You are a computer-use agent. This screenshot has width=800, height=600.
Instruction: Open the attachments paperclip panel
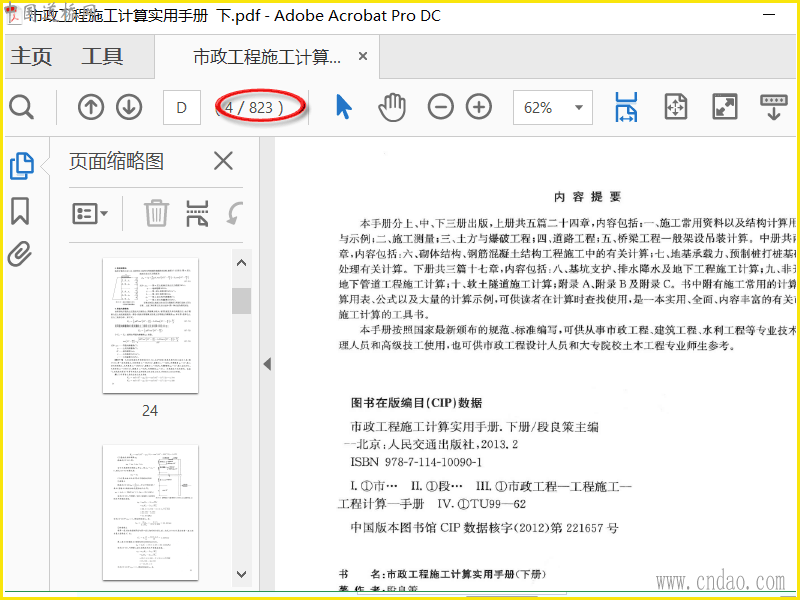pos(20,254)
